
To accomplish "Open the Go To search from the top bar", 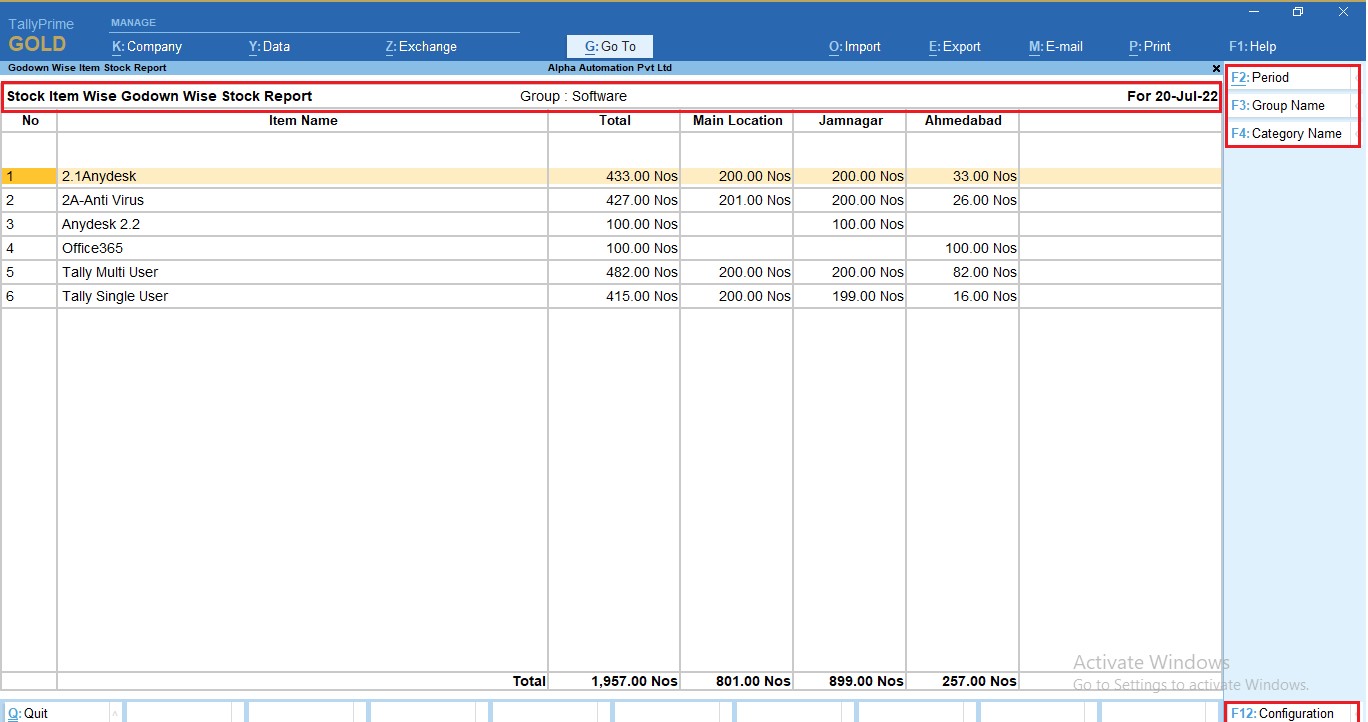I will 609,46.
